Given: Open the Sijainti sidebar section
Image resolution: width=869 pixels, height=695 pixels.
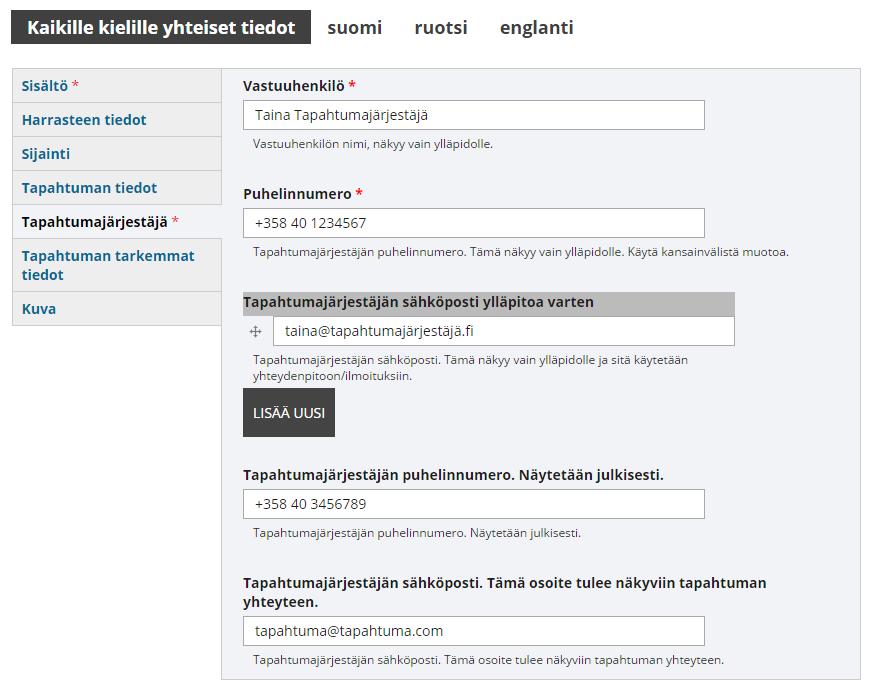Looking at the screenshot, I should pyautogui.click(x=117, y=154).
